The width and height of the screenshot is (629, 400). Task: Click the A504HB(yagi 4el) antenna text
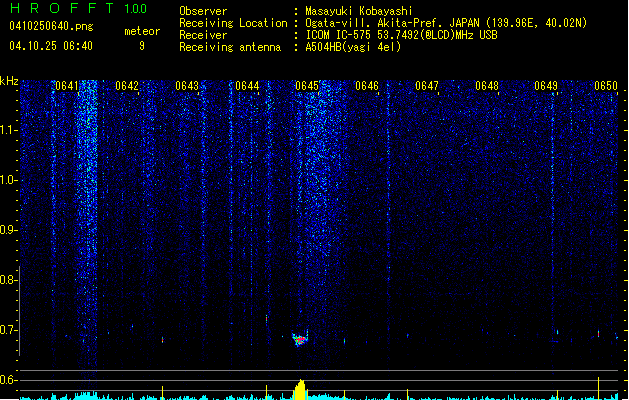pos(353,47)
